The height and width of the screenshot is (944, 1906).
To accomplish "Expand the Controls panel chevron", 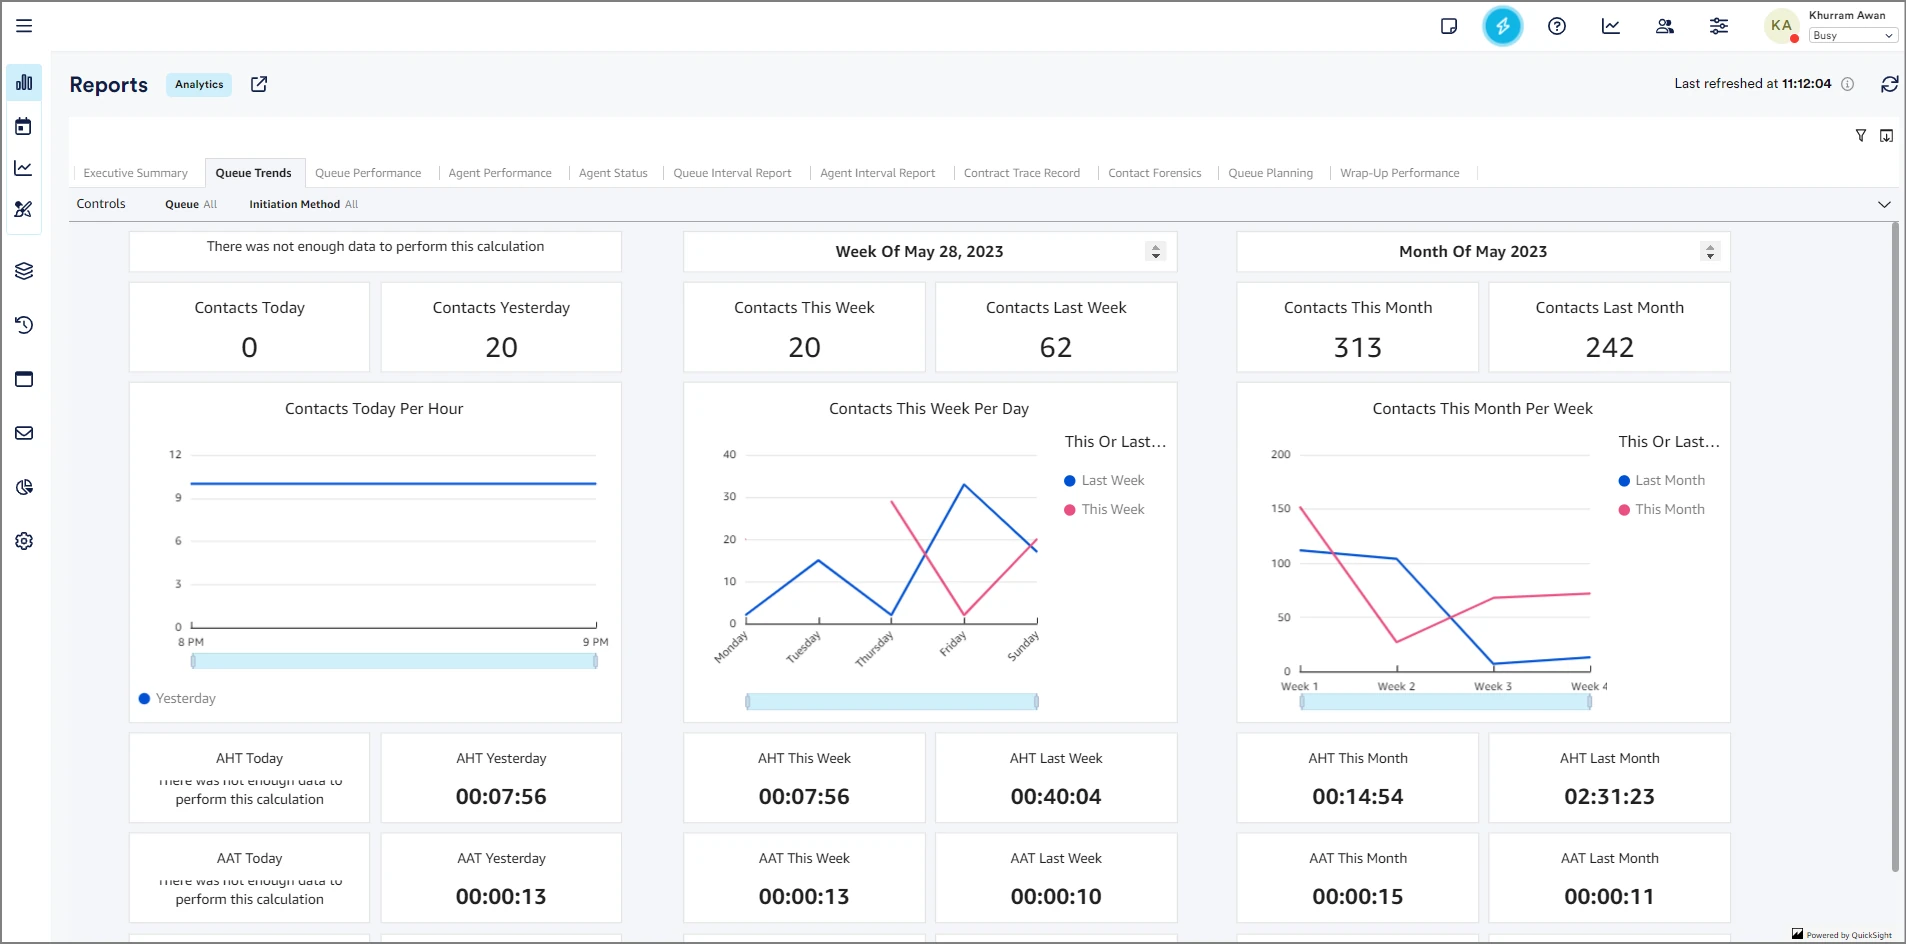I will [x=1884, y=205].
